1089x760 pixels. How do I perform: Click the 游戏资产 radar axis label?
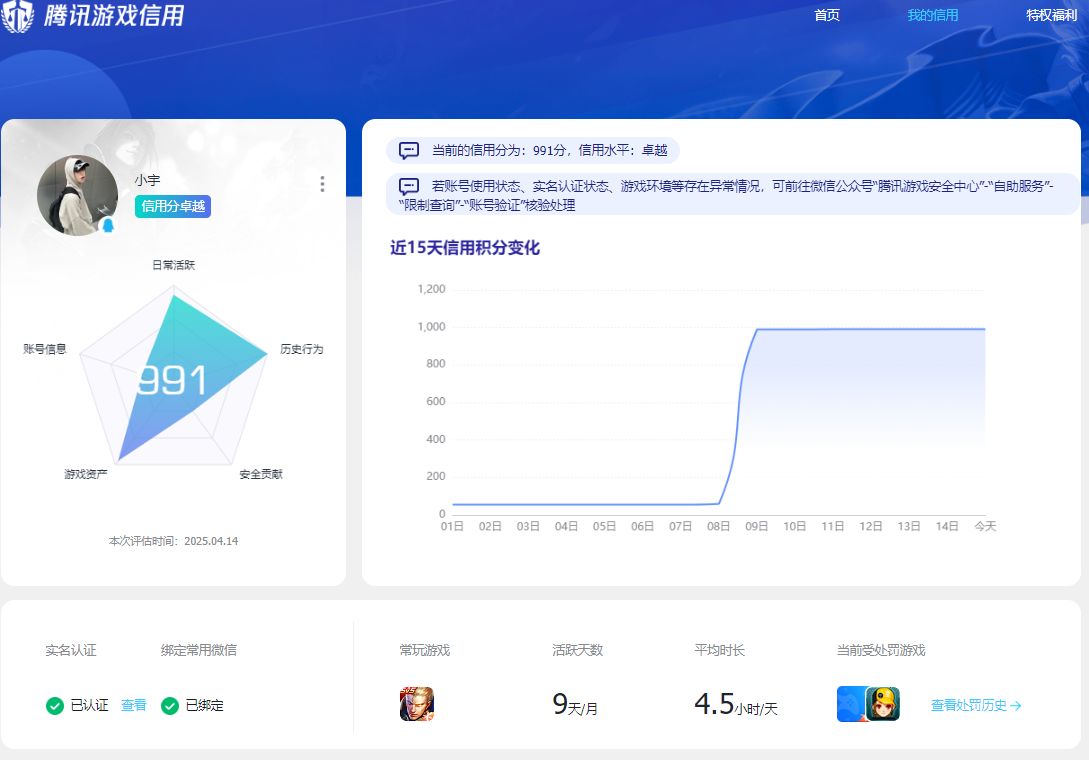point(86,474)
